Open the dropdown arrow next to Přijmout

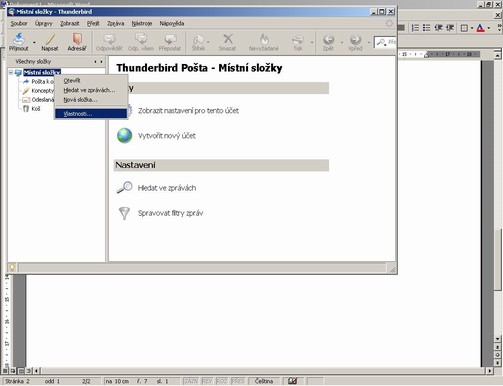[x=34, y=42]
